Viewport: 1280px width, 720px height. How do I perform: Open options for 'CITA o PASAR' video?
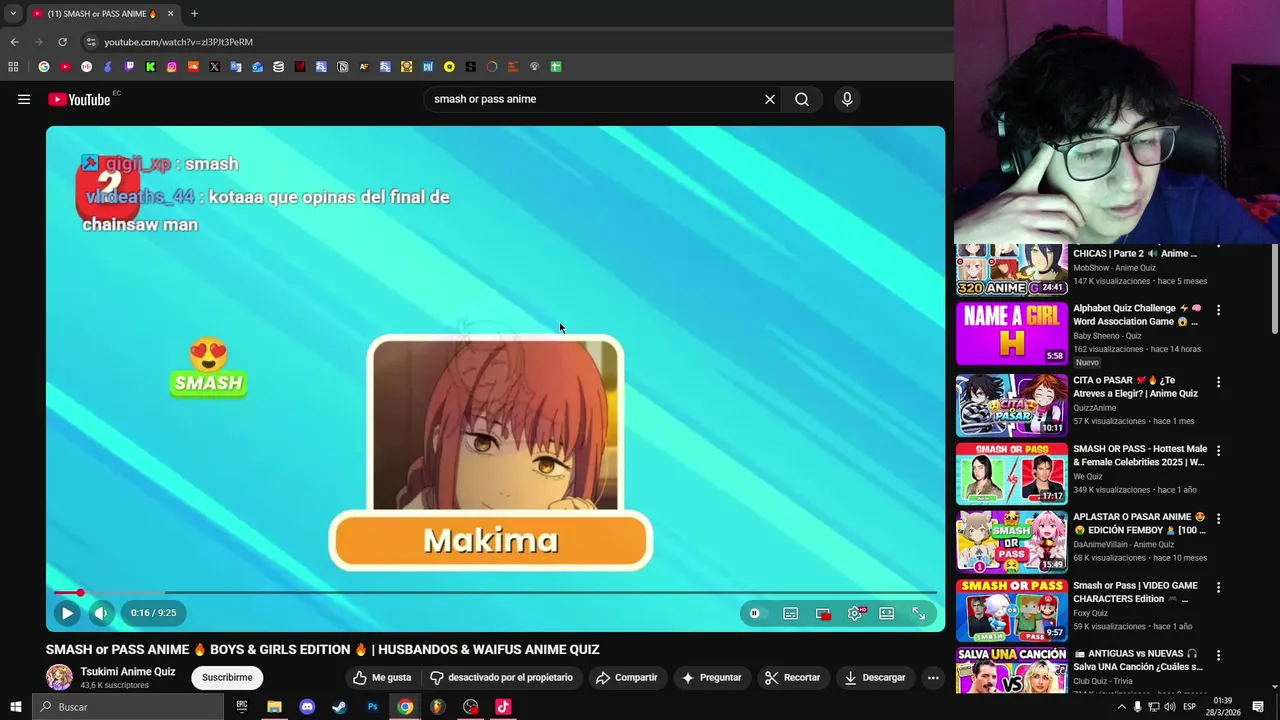click(1218, 382)
